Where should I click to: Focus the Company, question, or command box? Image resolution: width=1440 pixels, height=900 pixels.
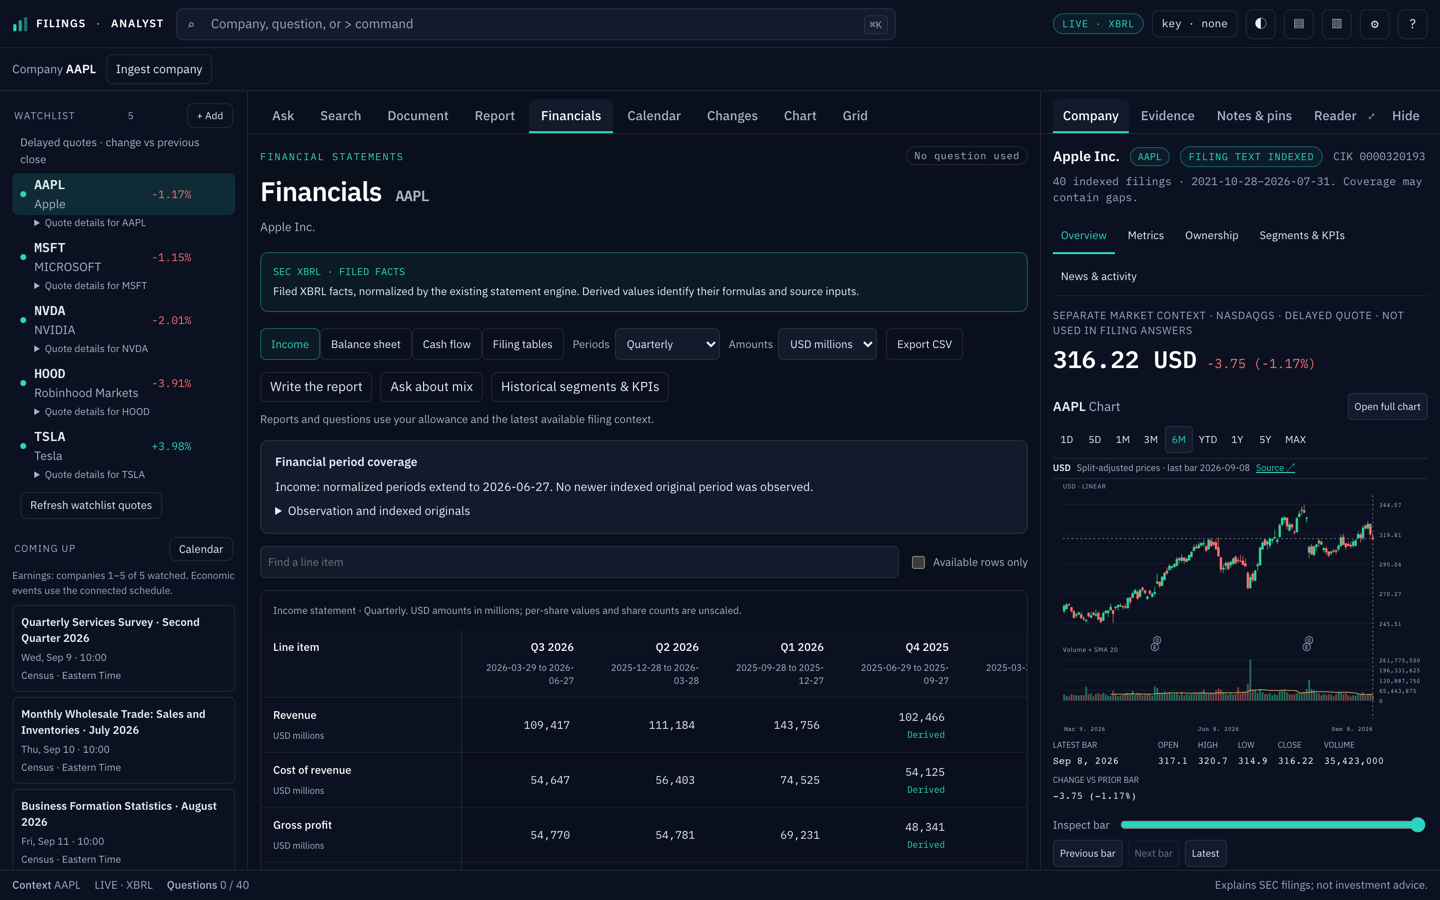point(536,24)
